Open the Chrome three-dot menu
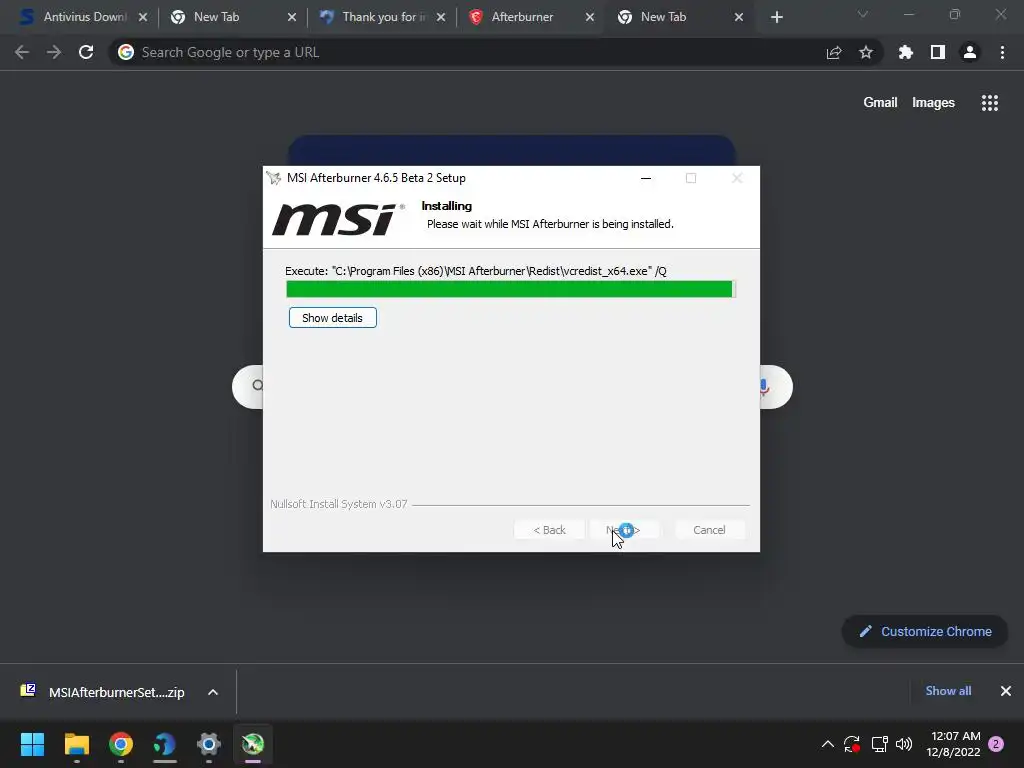The image size is (1024, 768). [1002, 52]
